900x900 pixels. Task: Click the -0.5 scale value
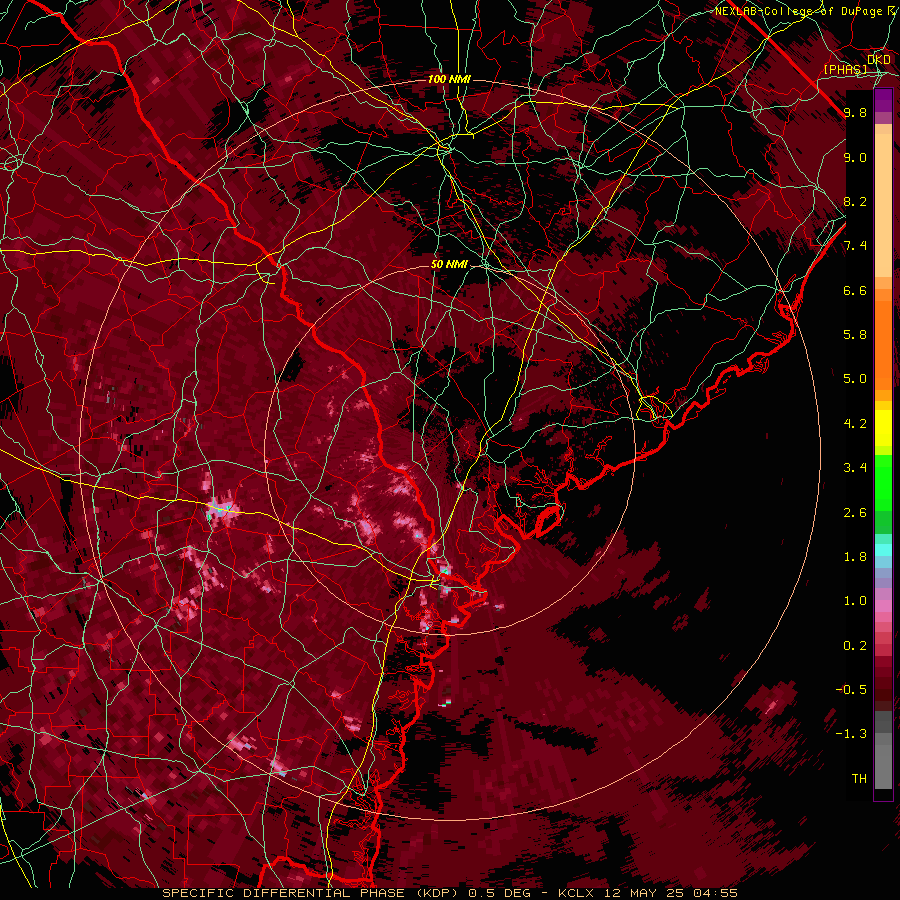point(851,690)
